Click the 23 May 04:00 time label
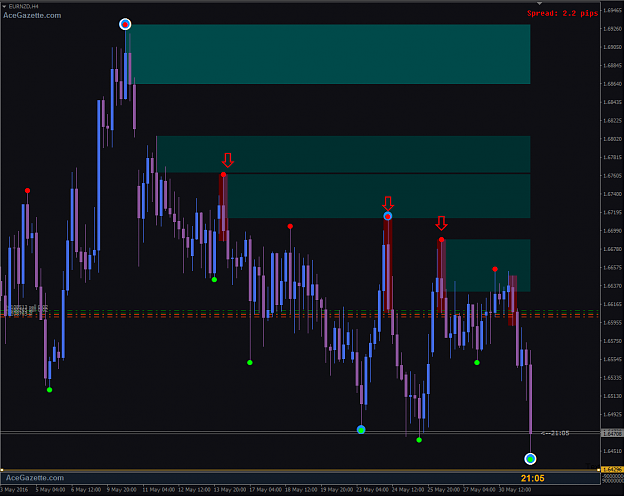Image resolution: width=625 pixels, height=497 pixels. point(373,489)
